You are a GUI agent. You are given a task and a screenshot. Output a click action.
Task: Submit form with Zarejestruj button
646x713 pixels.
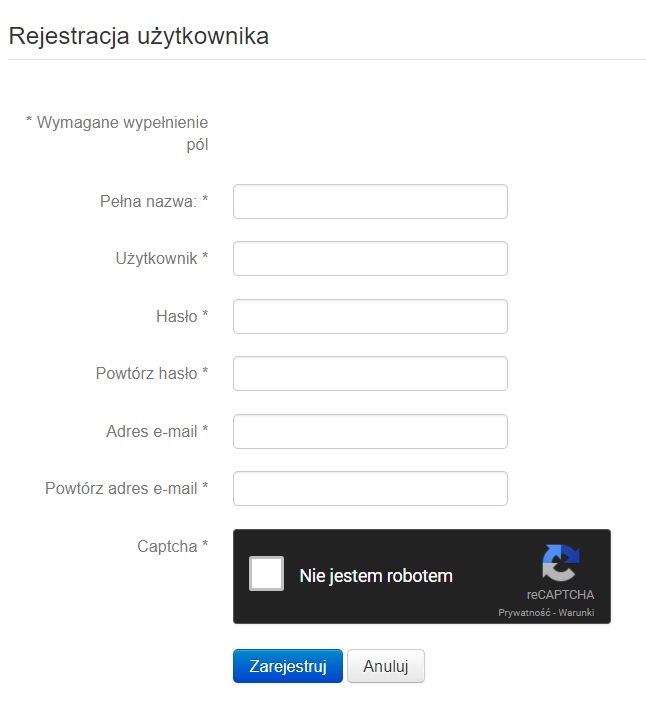[288, 666]
